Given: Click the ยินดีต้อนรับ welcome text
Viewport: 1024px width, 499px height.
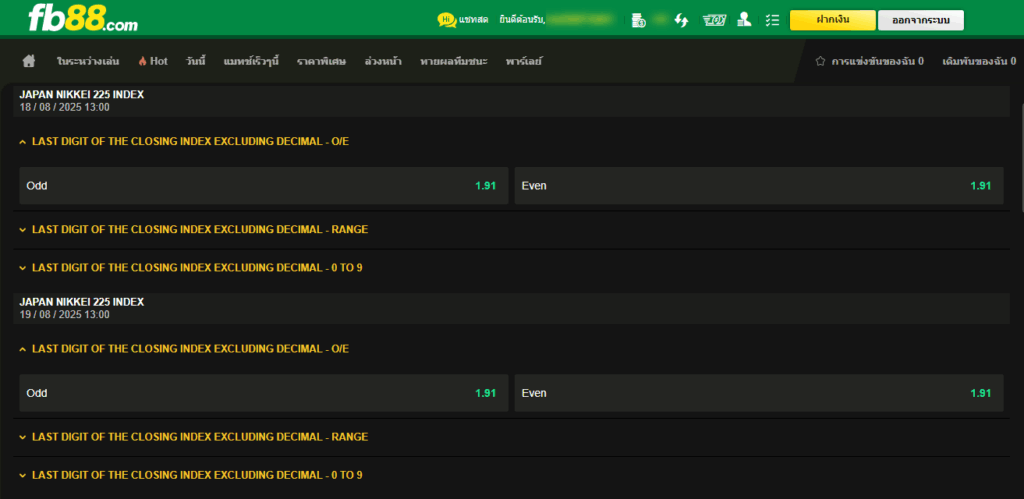Looking at the screenshot, I should click(522, 20).
